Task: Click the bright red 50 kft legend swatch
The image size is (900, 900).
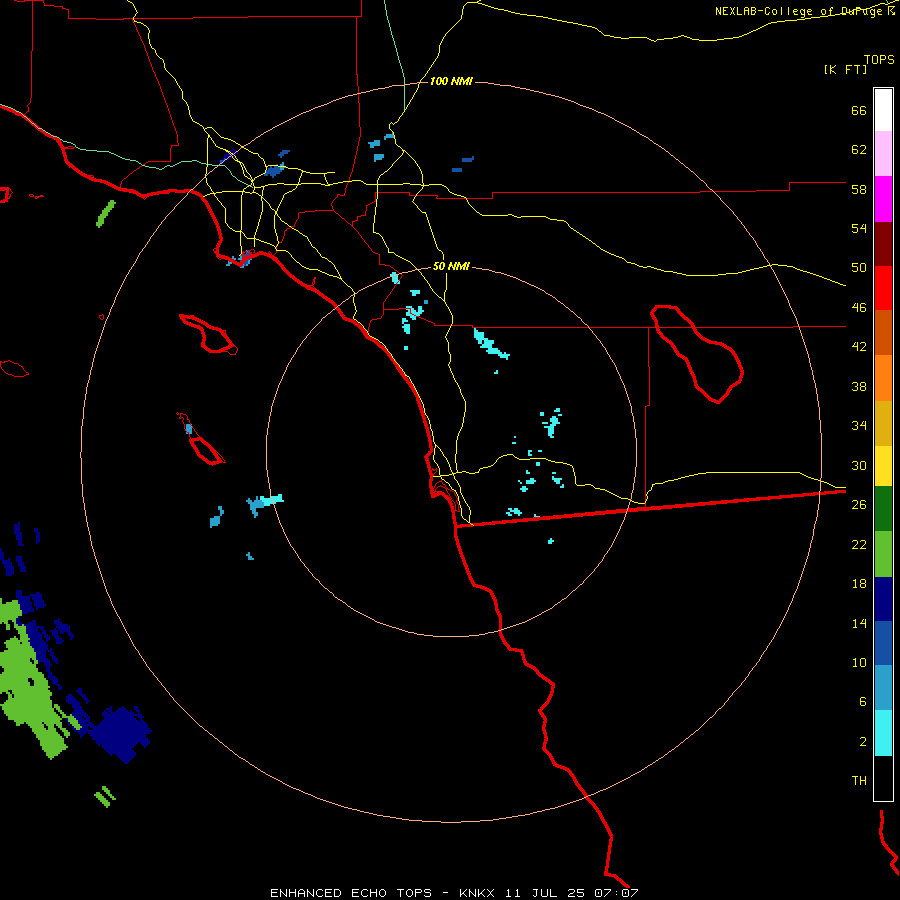Action: [883, 288]
